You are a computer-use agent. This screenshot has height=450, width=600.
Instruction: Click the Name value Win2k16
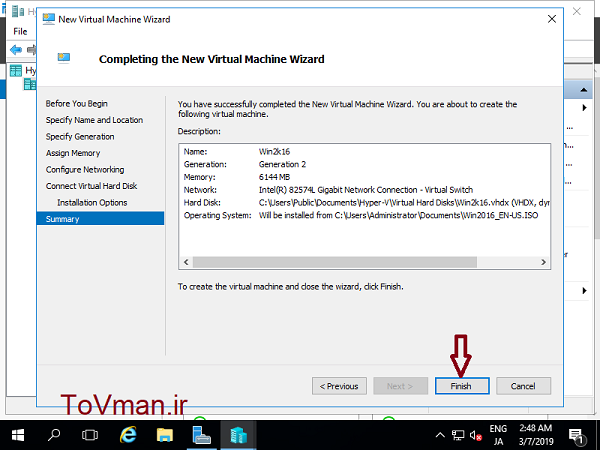click(x=274, y=152)
